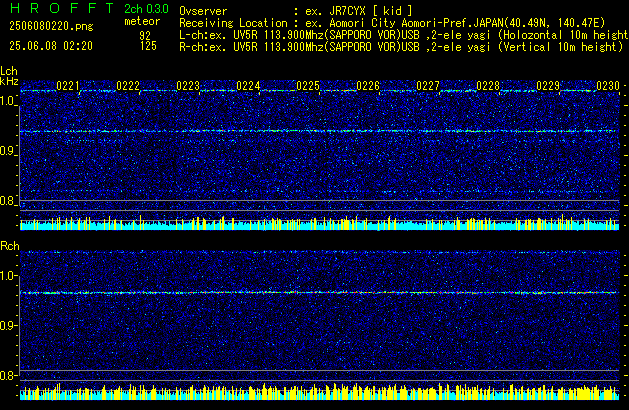Select the 0222 time marker
The image size is (629, 410).
(x=128, y=86)
